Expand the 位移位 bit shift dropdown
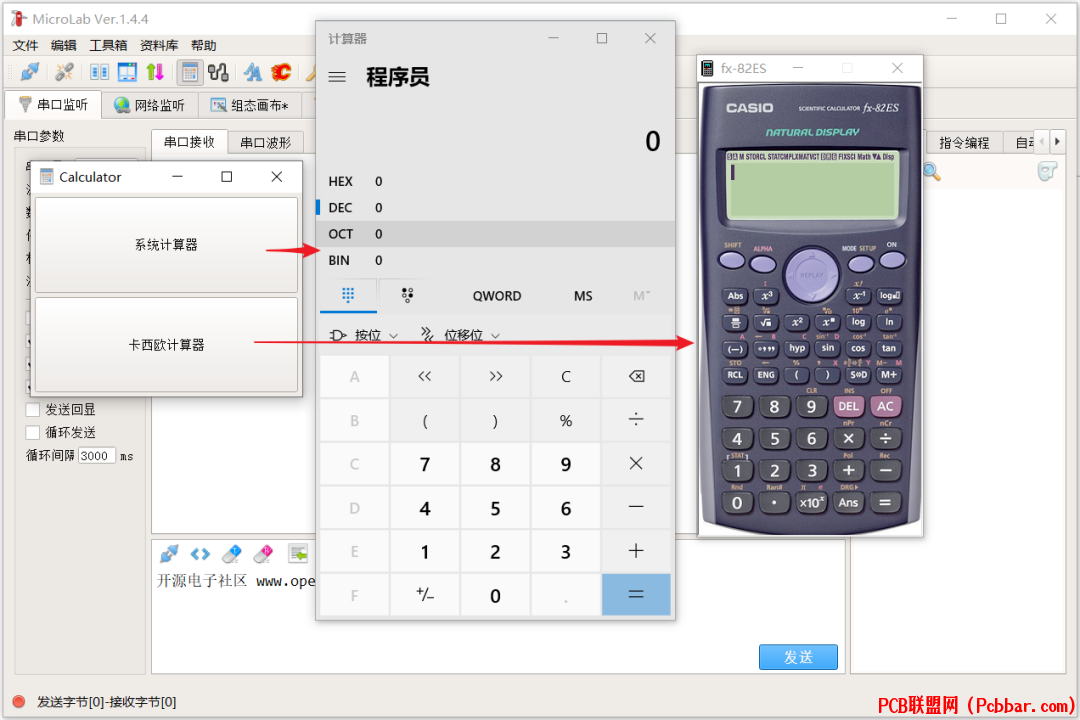The width and height of the screenshot is (1080, 720). click(x=460, y=336)
